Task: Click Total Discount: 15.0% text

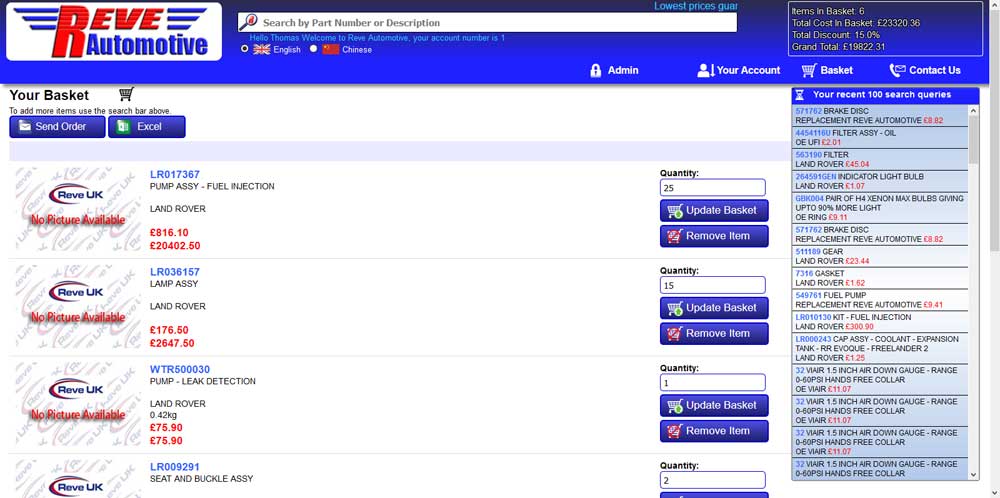Action: (835, 34)
